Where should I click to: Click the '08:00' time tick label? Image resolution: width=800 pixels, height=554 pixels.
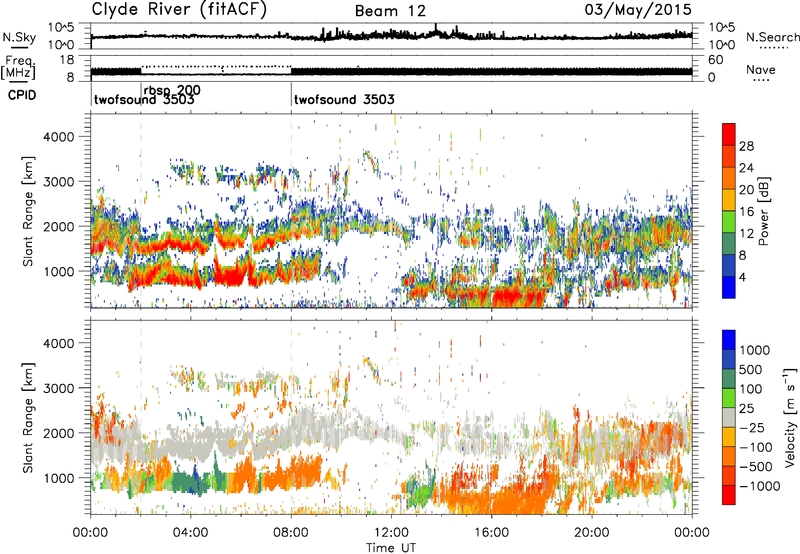click(291, 533)
